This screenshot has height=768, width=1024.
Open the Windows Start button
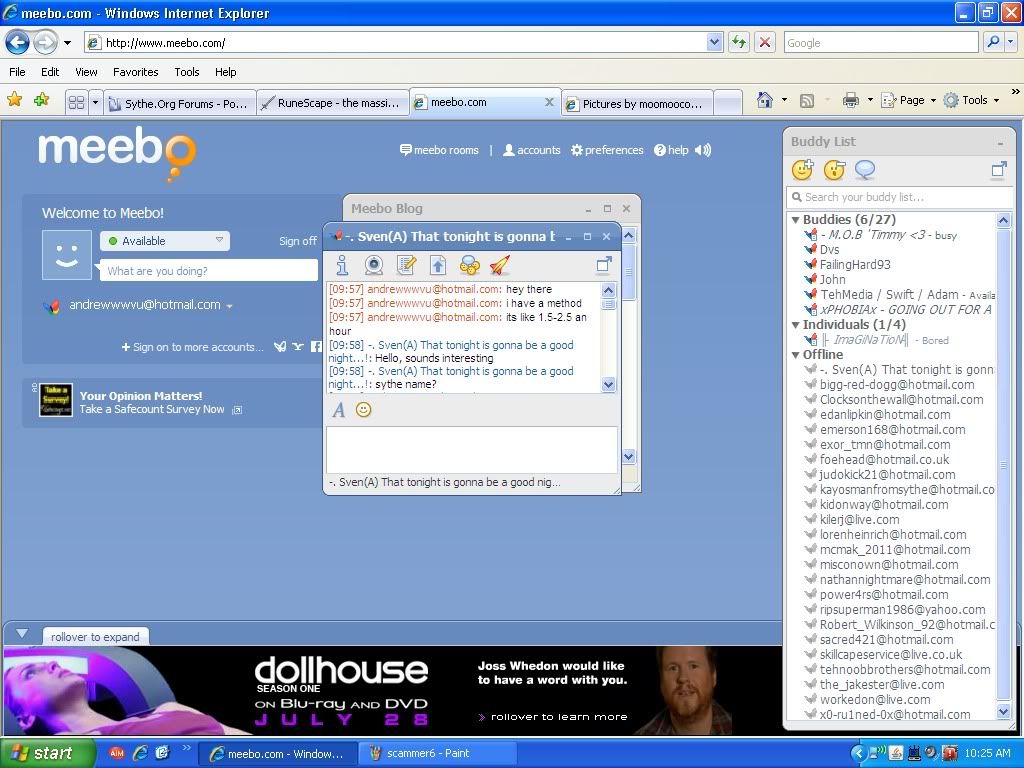(x=48, y=753)
